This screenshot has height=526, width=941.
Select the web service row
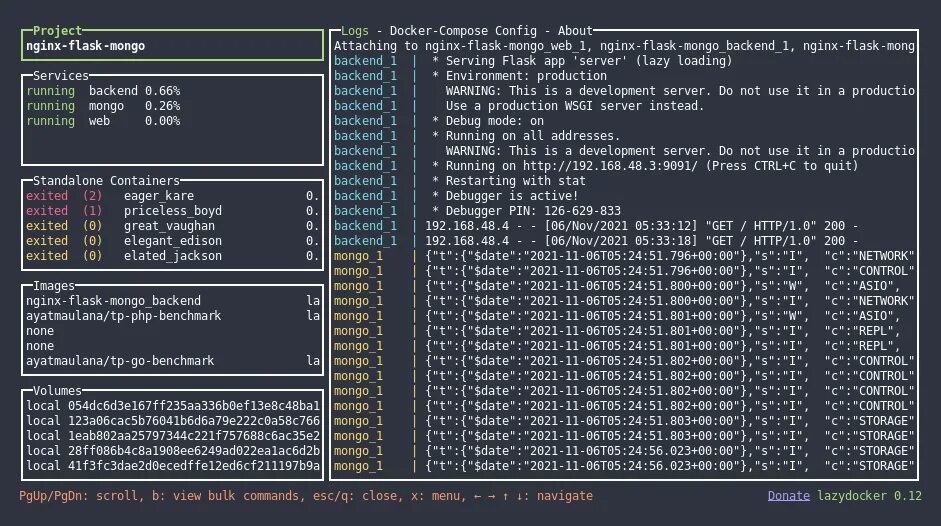172,121
